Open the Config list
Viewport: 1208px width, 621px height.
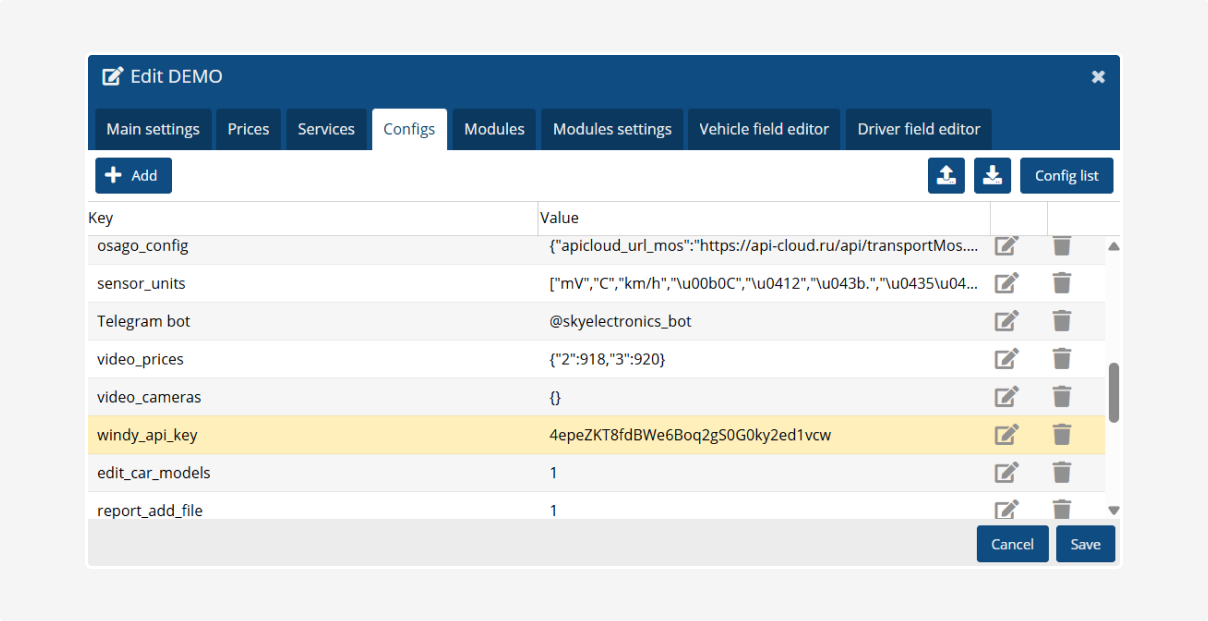pos(1066,175)
